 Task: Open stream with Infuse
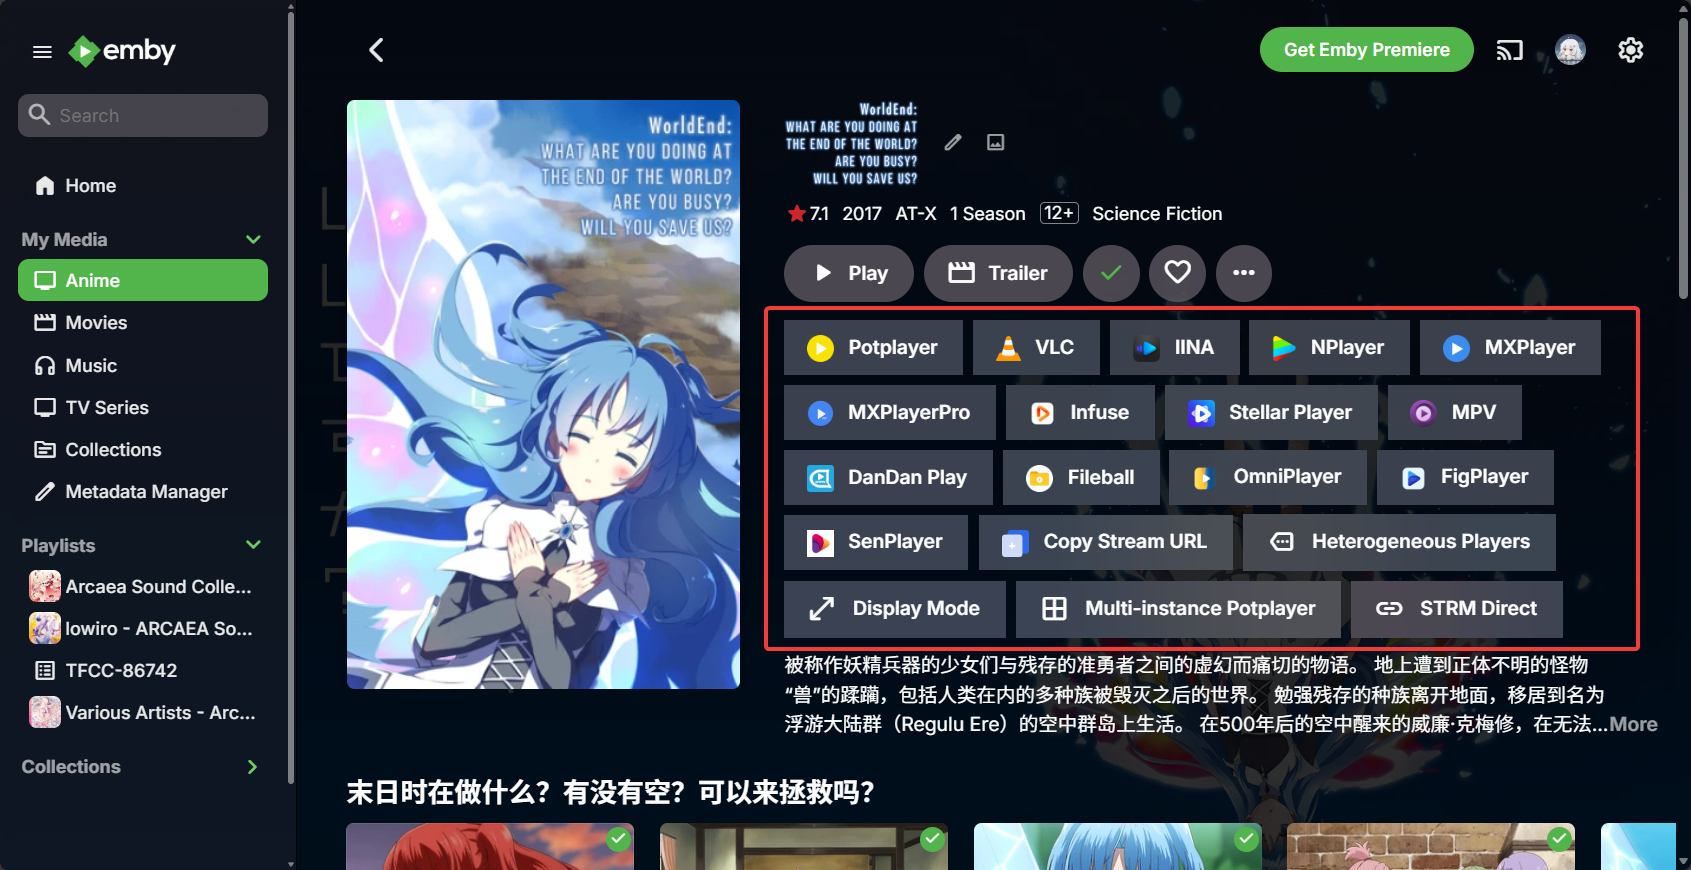click(1080, 412)
